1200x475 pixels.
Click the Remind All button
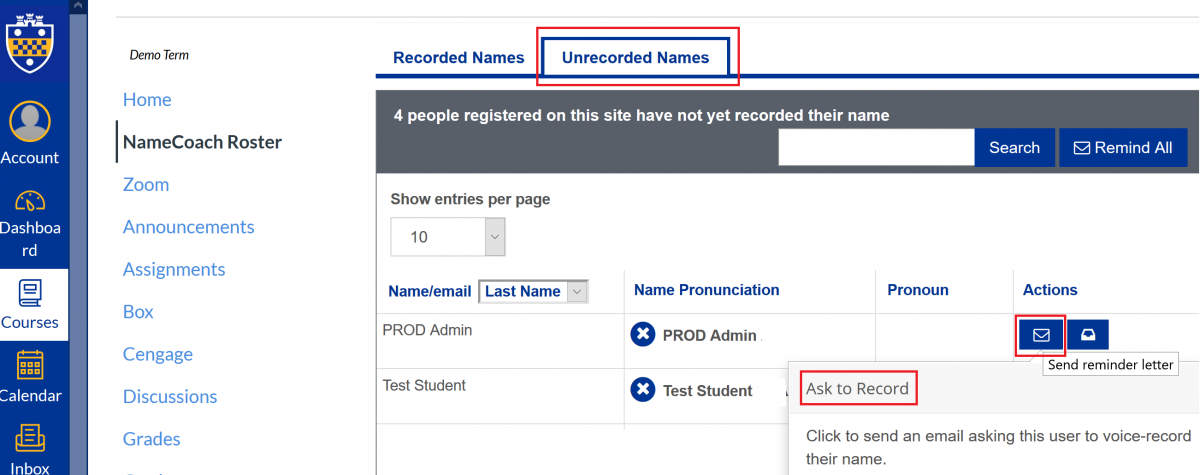pyautogui.click(x=1123, y=147)
